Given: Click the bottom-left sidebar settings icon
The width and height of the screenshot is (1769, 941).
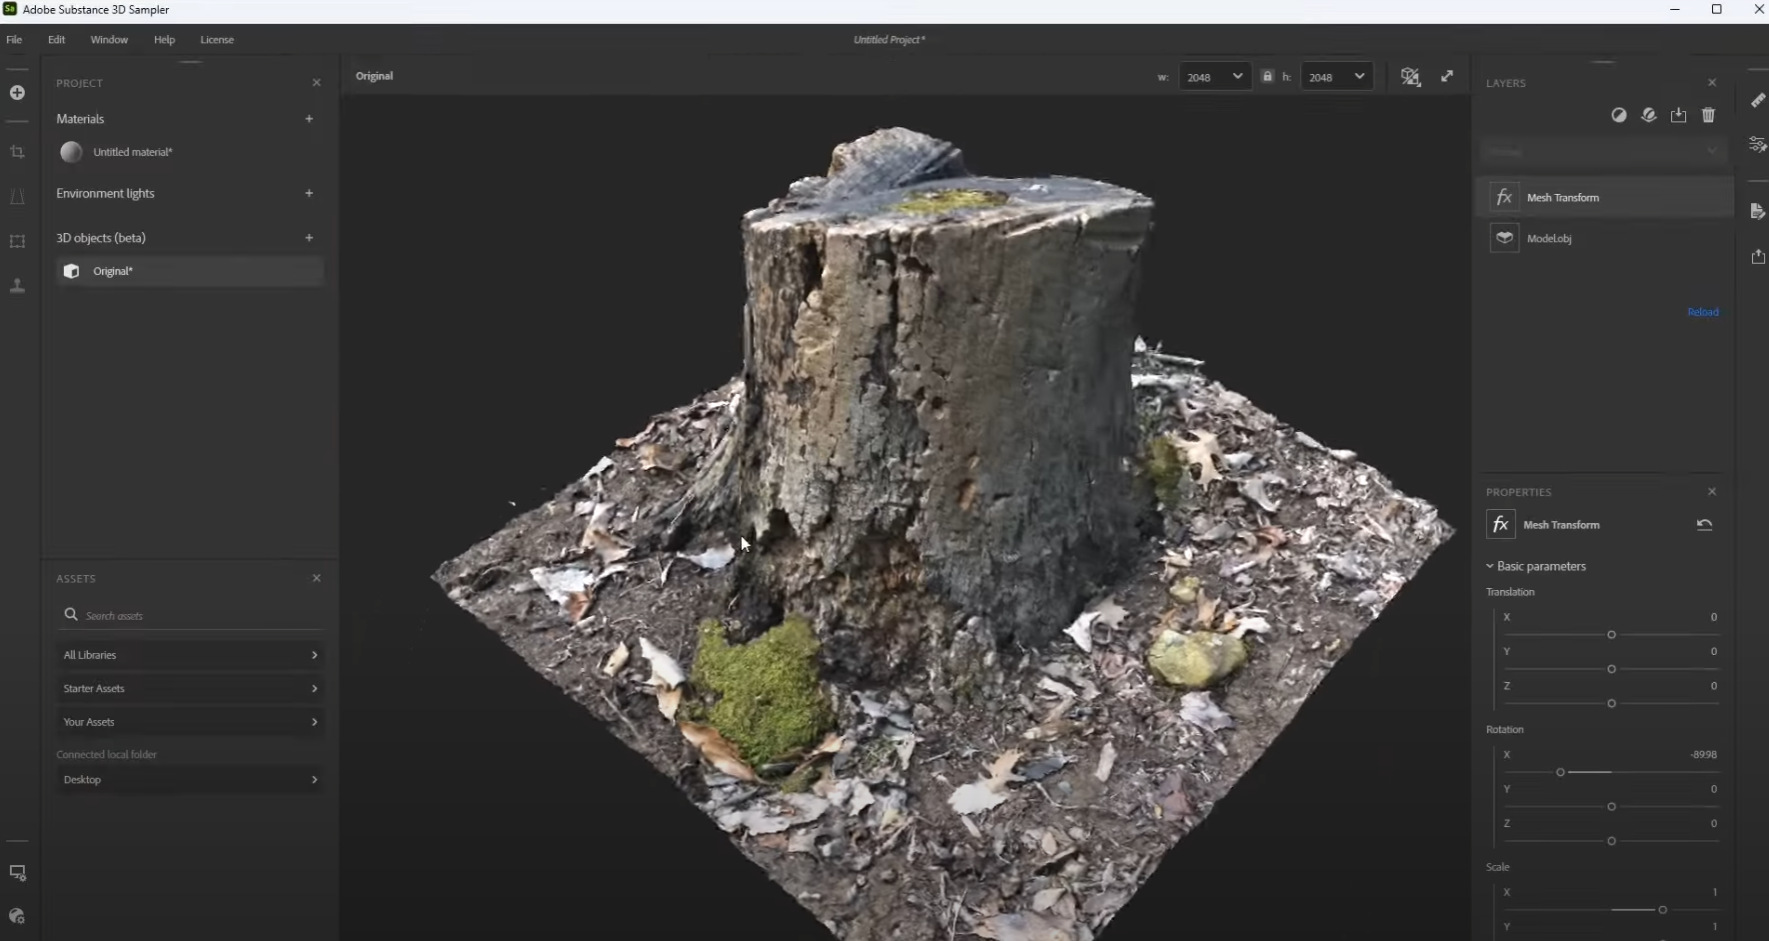Looking at the screenshot, I should click(17, 916).
